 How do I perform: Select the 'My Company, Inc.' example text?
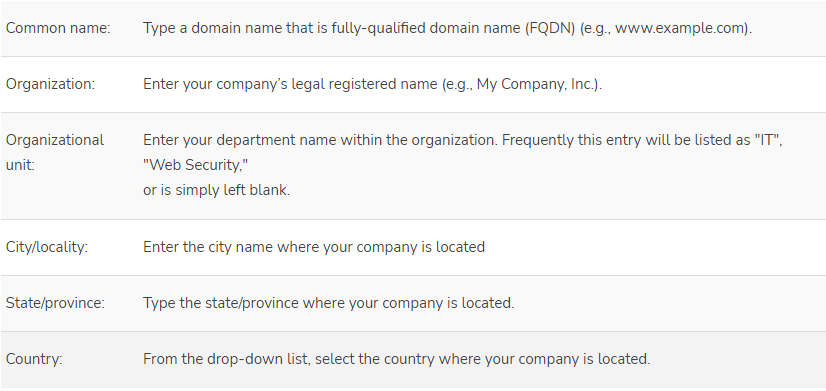pos(535,84)
